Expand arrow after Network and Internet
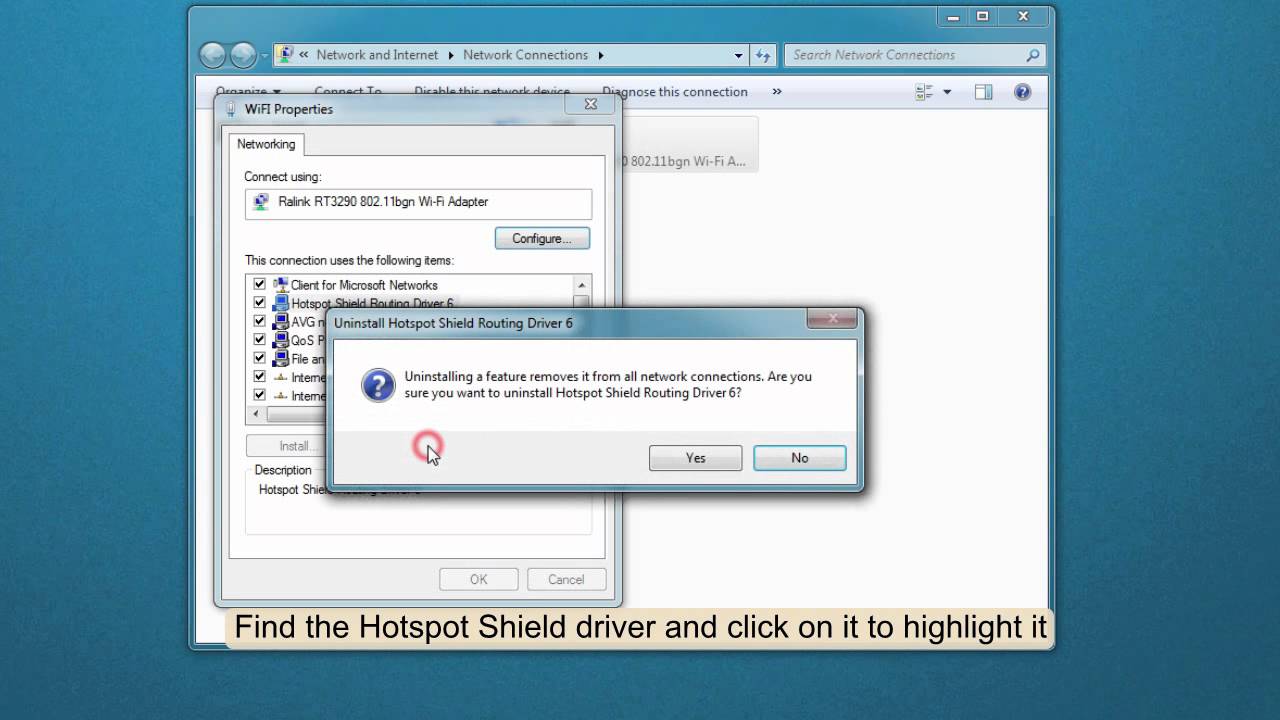This screenshot has width=1280, height=720. (x=451, y=55)
